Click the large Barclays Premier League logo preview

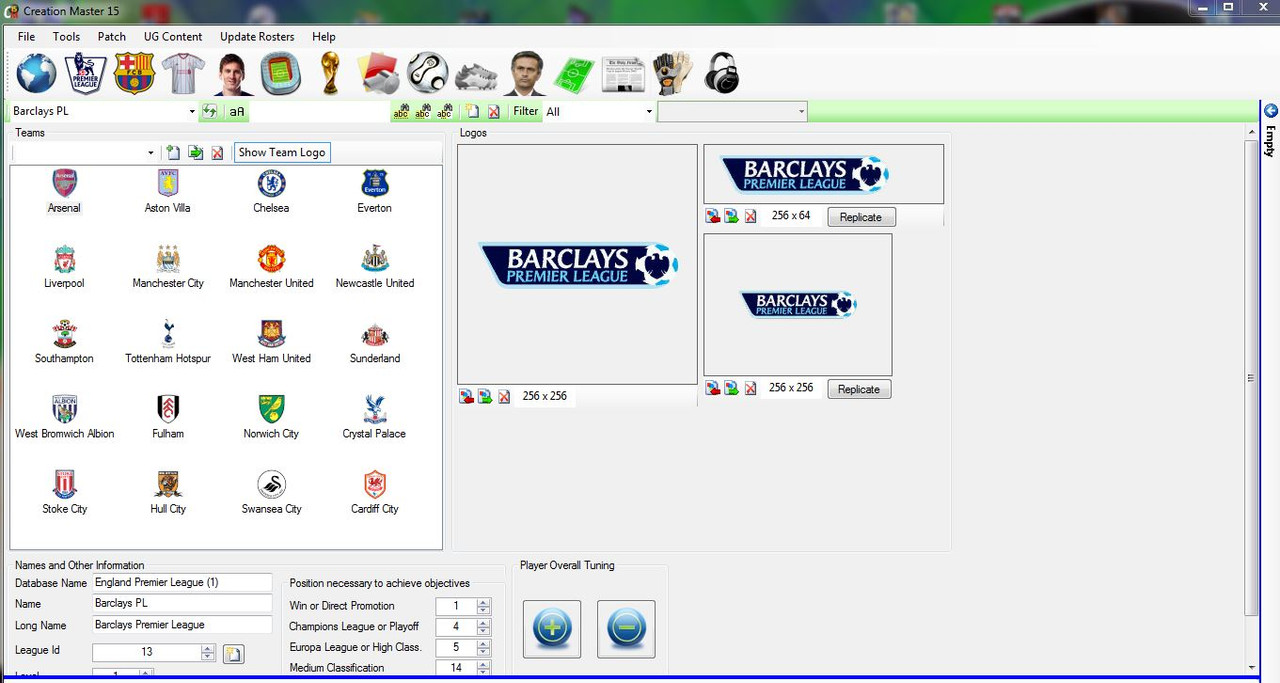click(x=577, y=264)
